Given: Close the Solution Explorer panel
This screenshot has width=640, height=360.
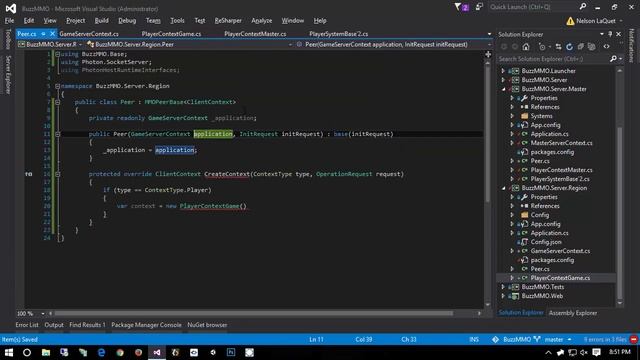Looking at the screenshot, I should tap(618, 34).
